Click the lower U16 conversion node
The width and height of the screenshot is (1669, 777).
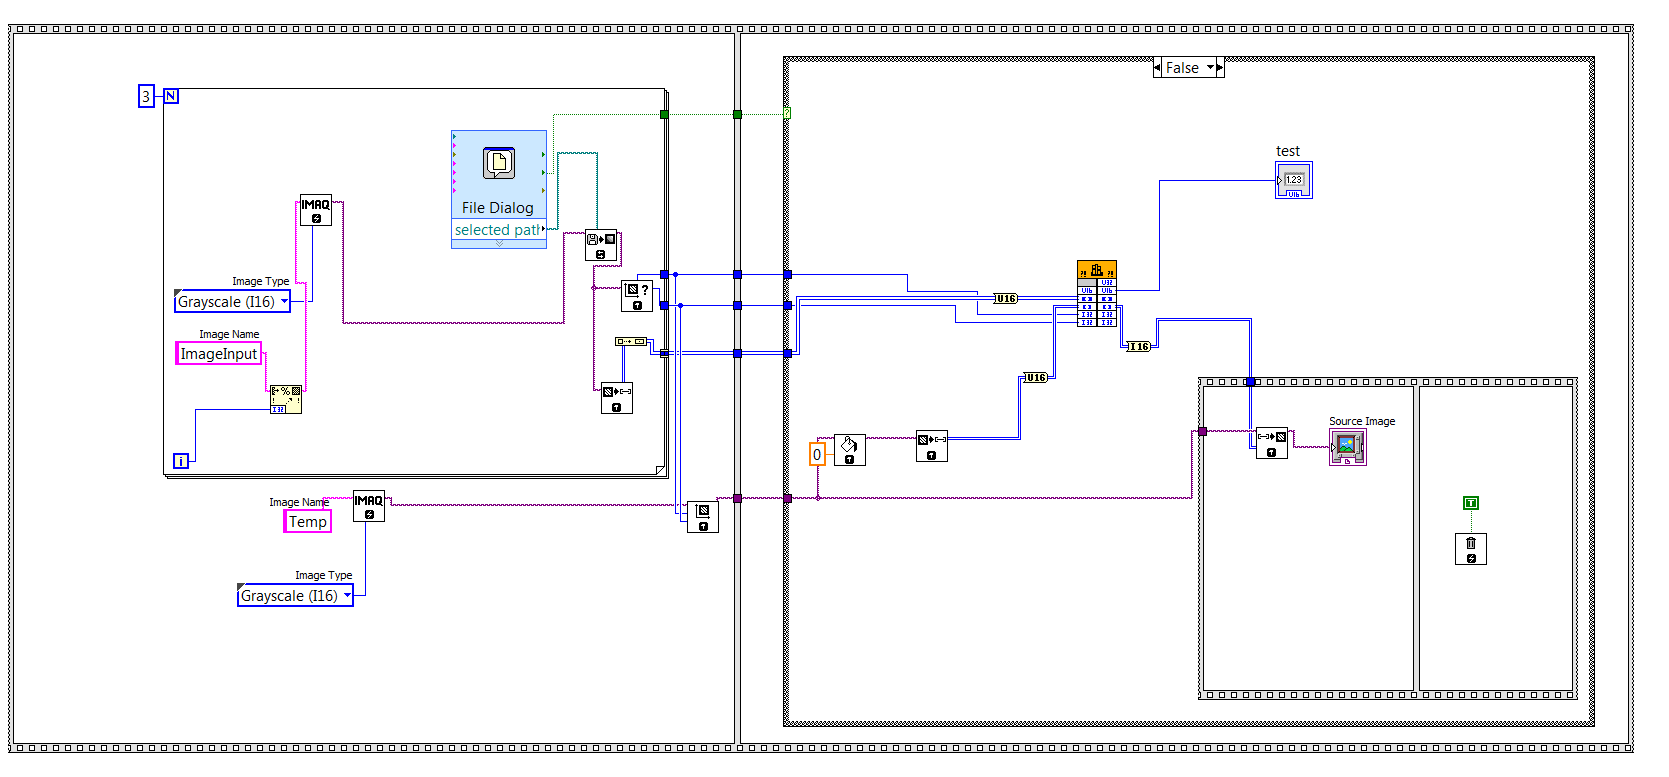pyautogui.click(x=1036, y=377)
